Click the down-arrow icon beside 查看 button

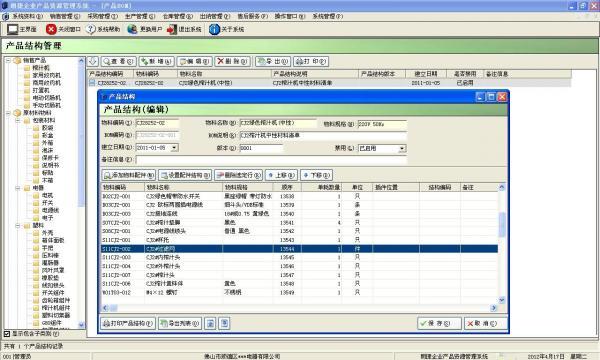click(x=93, y=61)
